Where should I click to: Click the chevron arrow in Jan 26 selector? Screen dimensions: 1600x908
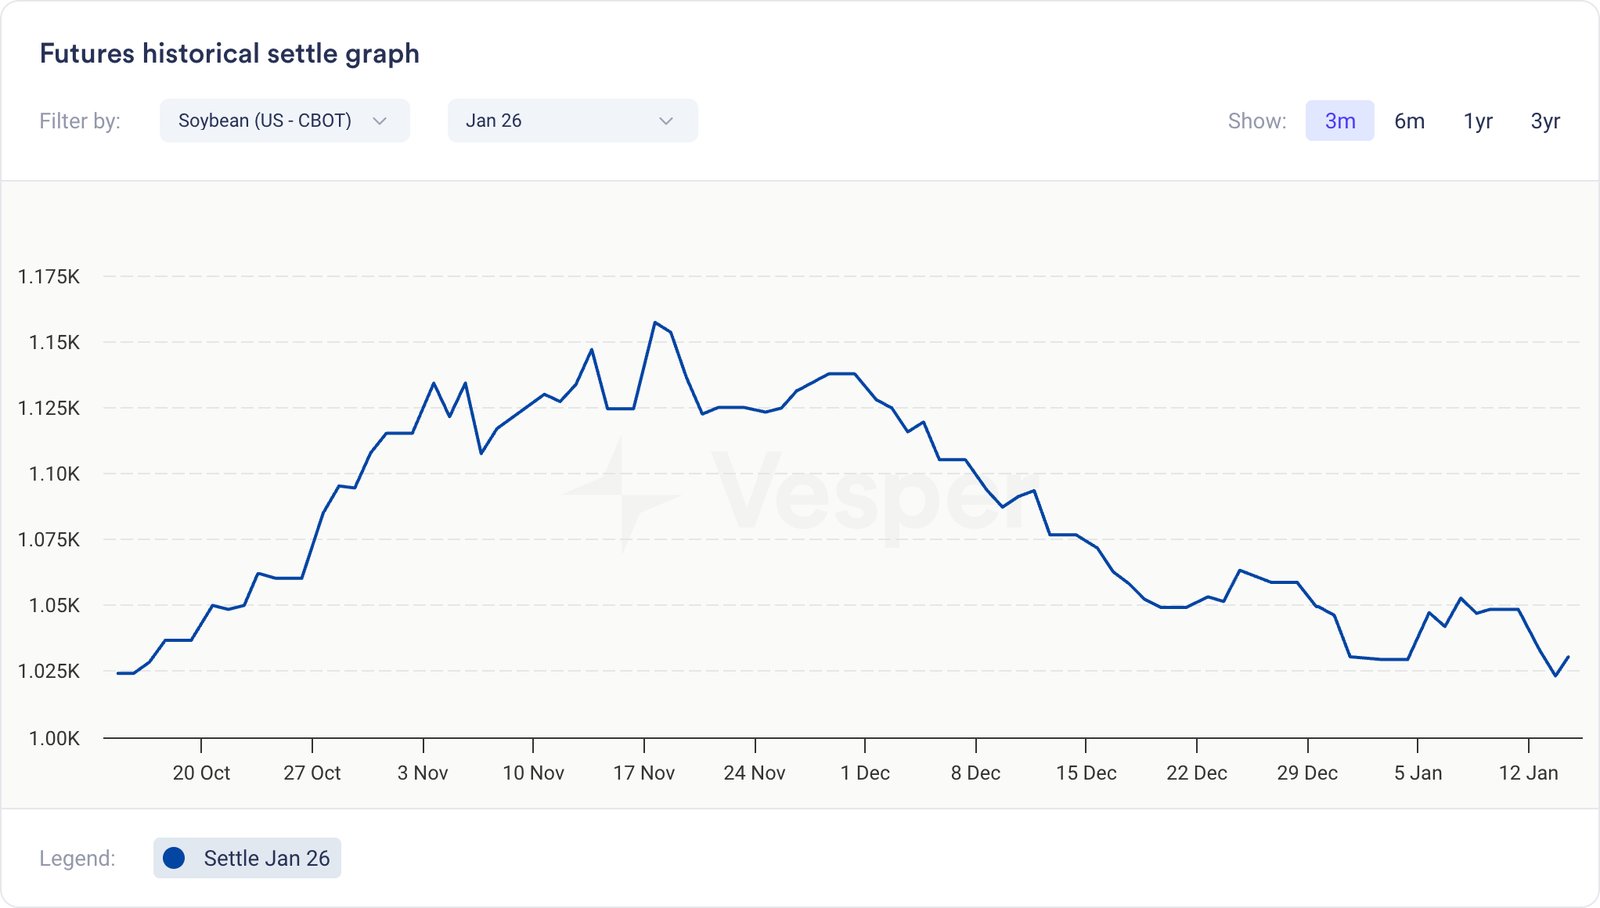pyautogui.click(x=666, y=121)
